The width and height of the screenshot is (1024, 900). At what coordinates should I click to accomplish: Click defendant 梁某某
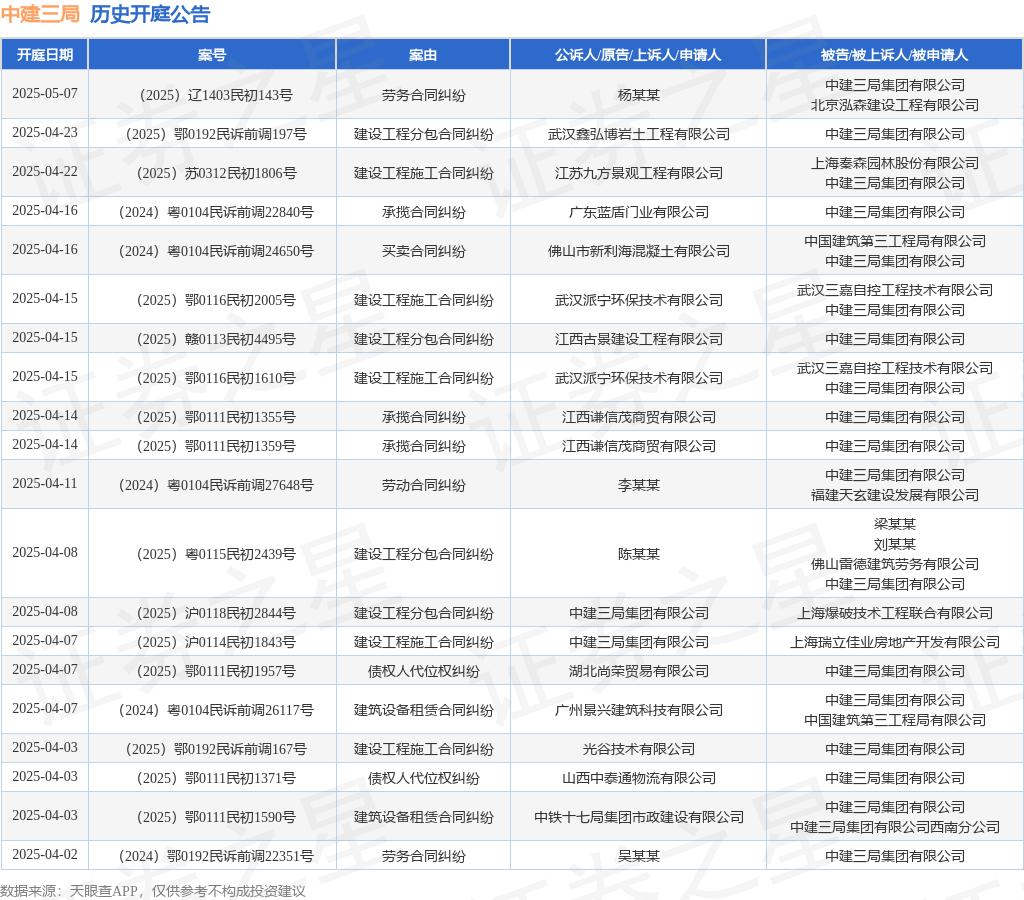click(x=894, y=524)
